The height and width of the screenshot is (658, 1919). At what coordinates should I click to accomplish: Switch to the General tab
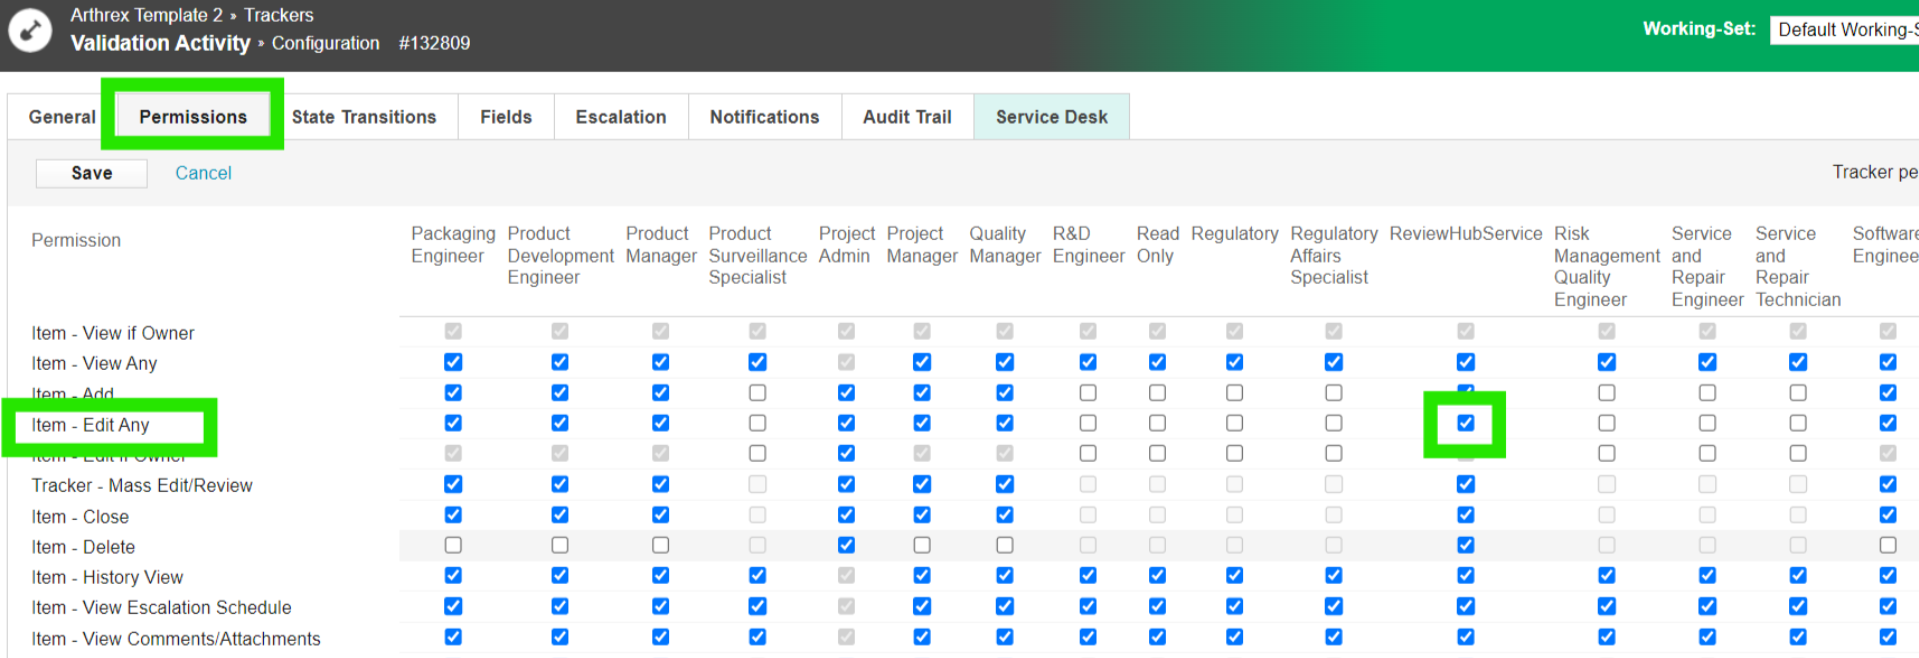(x=61, y=117)
